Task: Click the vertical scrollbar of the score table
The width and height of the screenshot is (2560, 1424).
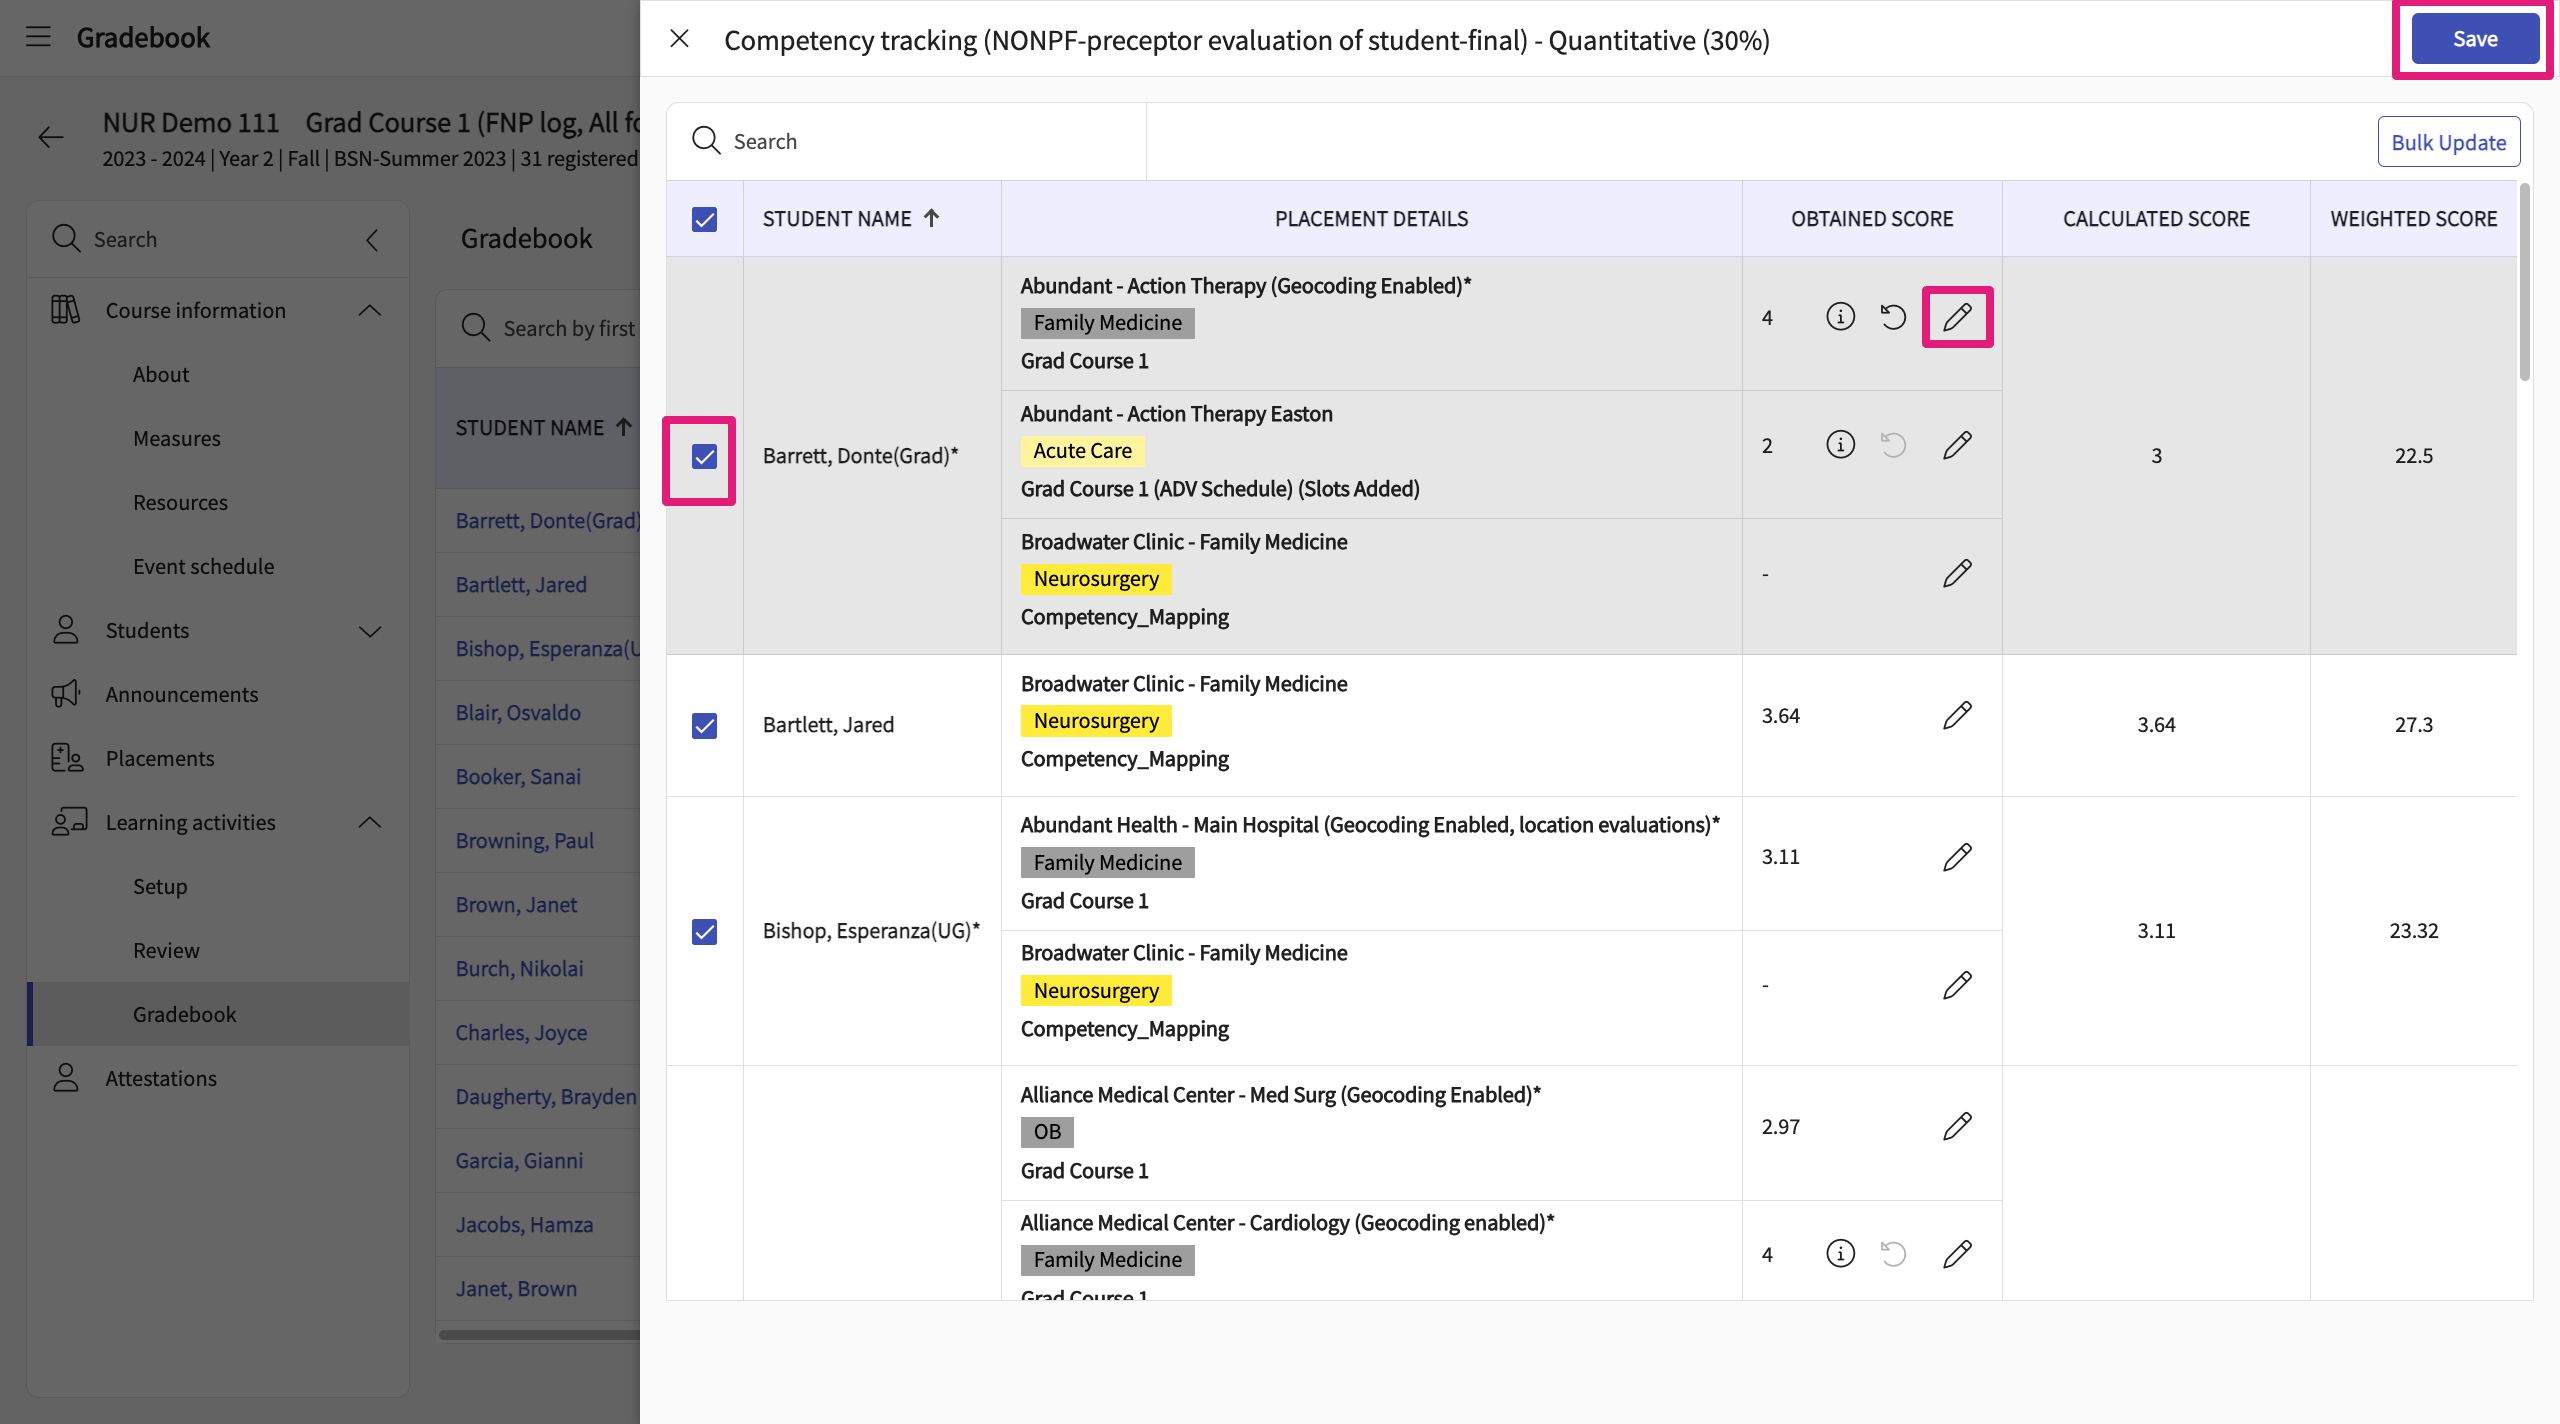Action: pos(2524,282)
